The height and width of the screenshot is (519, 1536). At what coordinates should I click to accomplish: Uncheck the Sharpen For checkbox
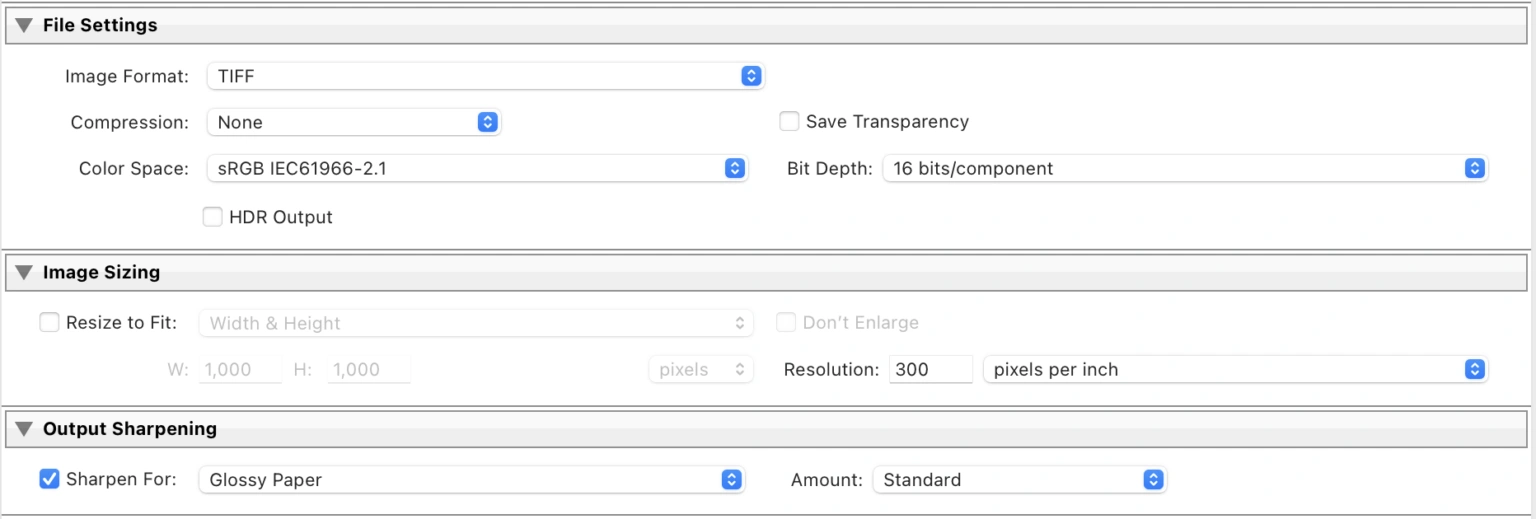click(49, 479)
